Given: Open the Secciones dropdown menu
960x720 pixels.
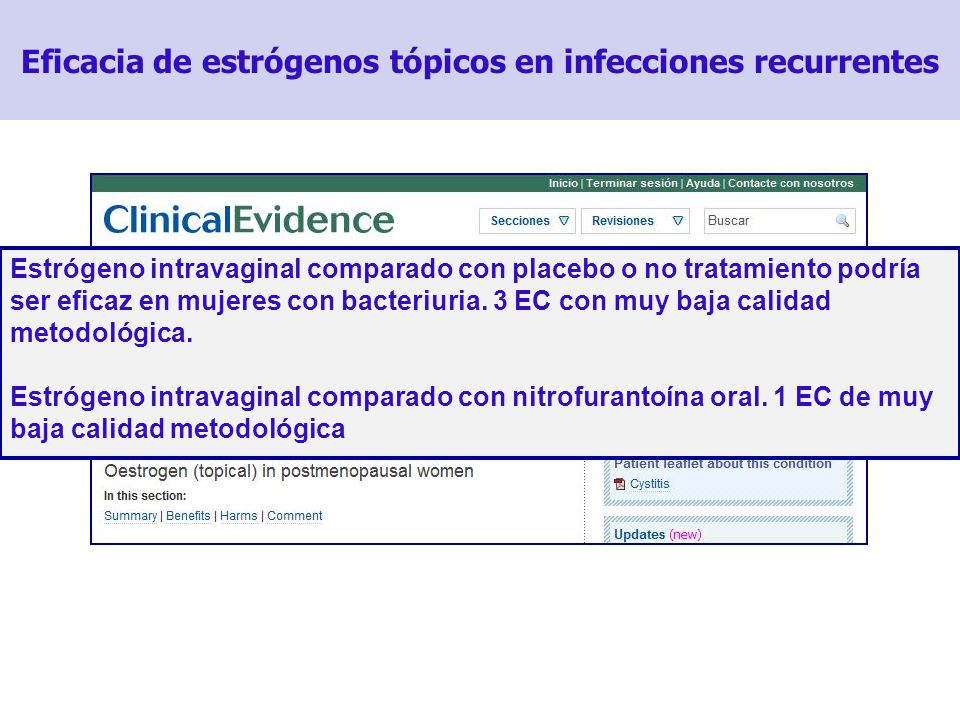Looking at the screenshot, I should (527, 221).
